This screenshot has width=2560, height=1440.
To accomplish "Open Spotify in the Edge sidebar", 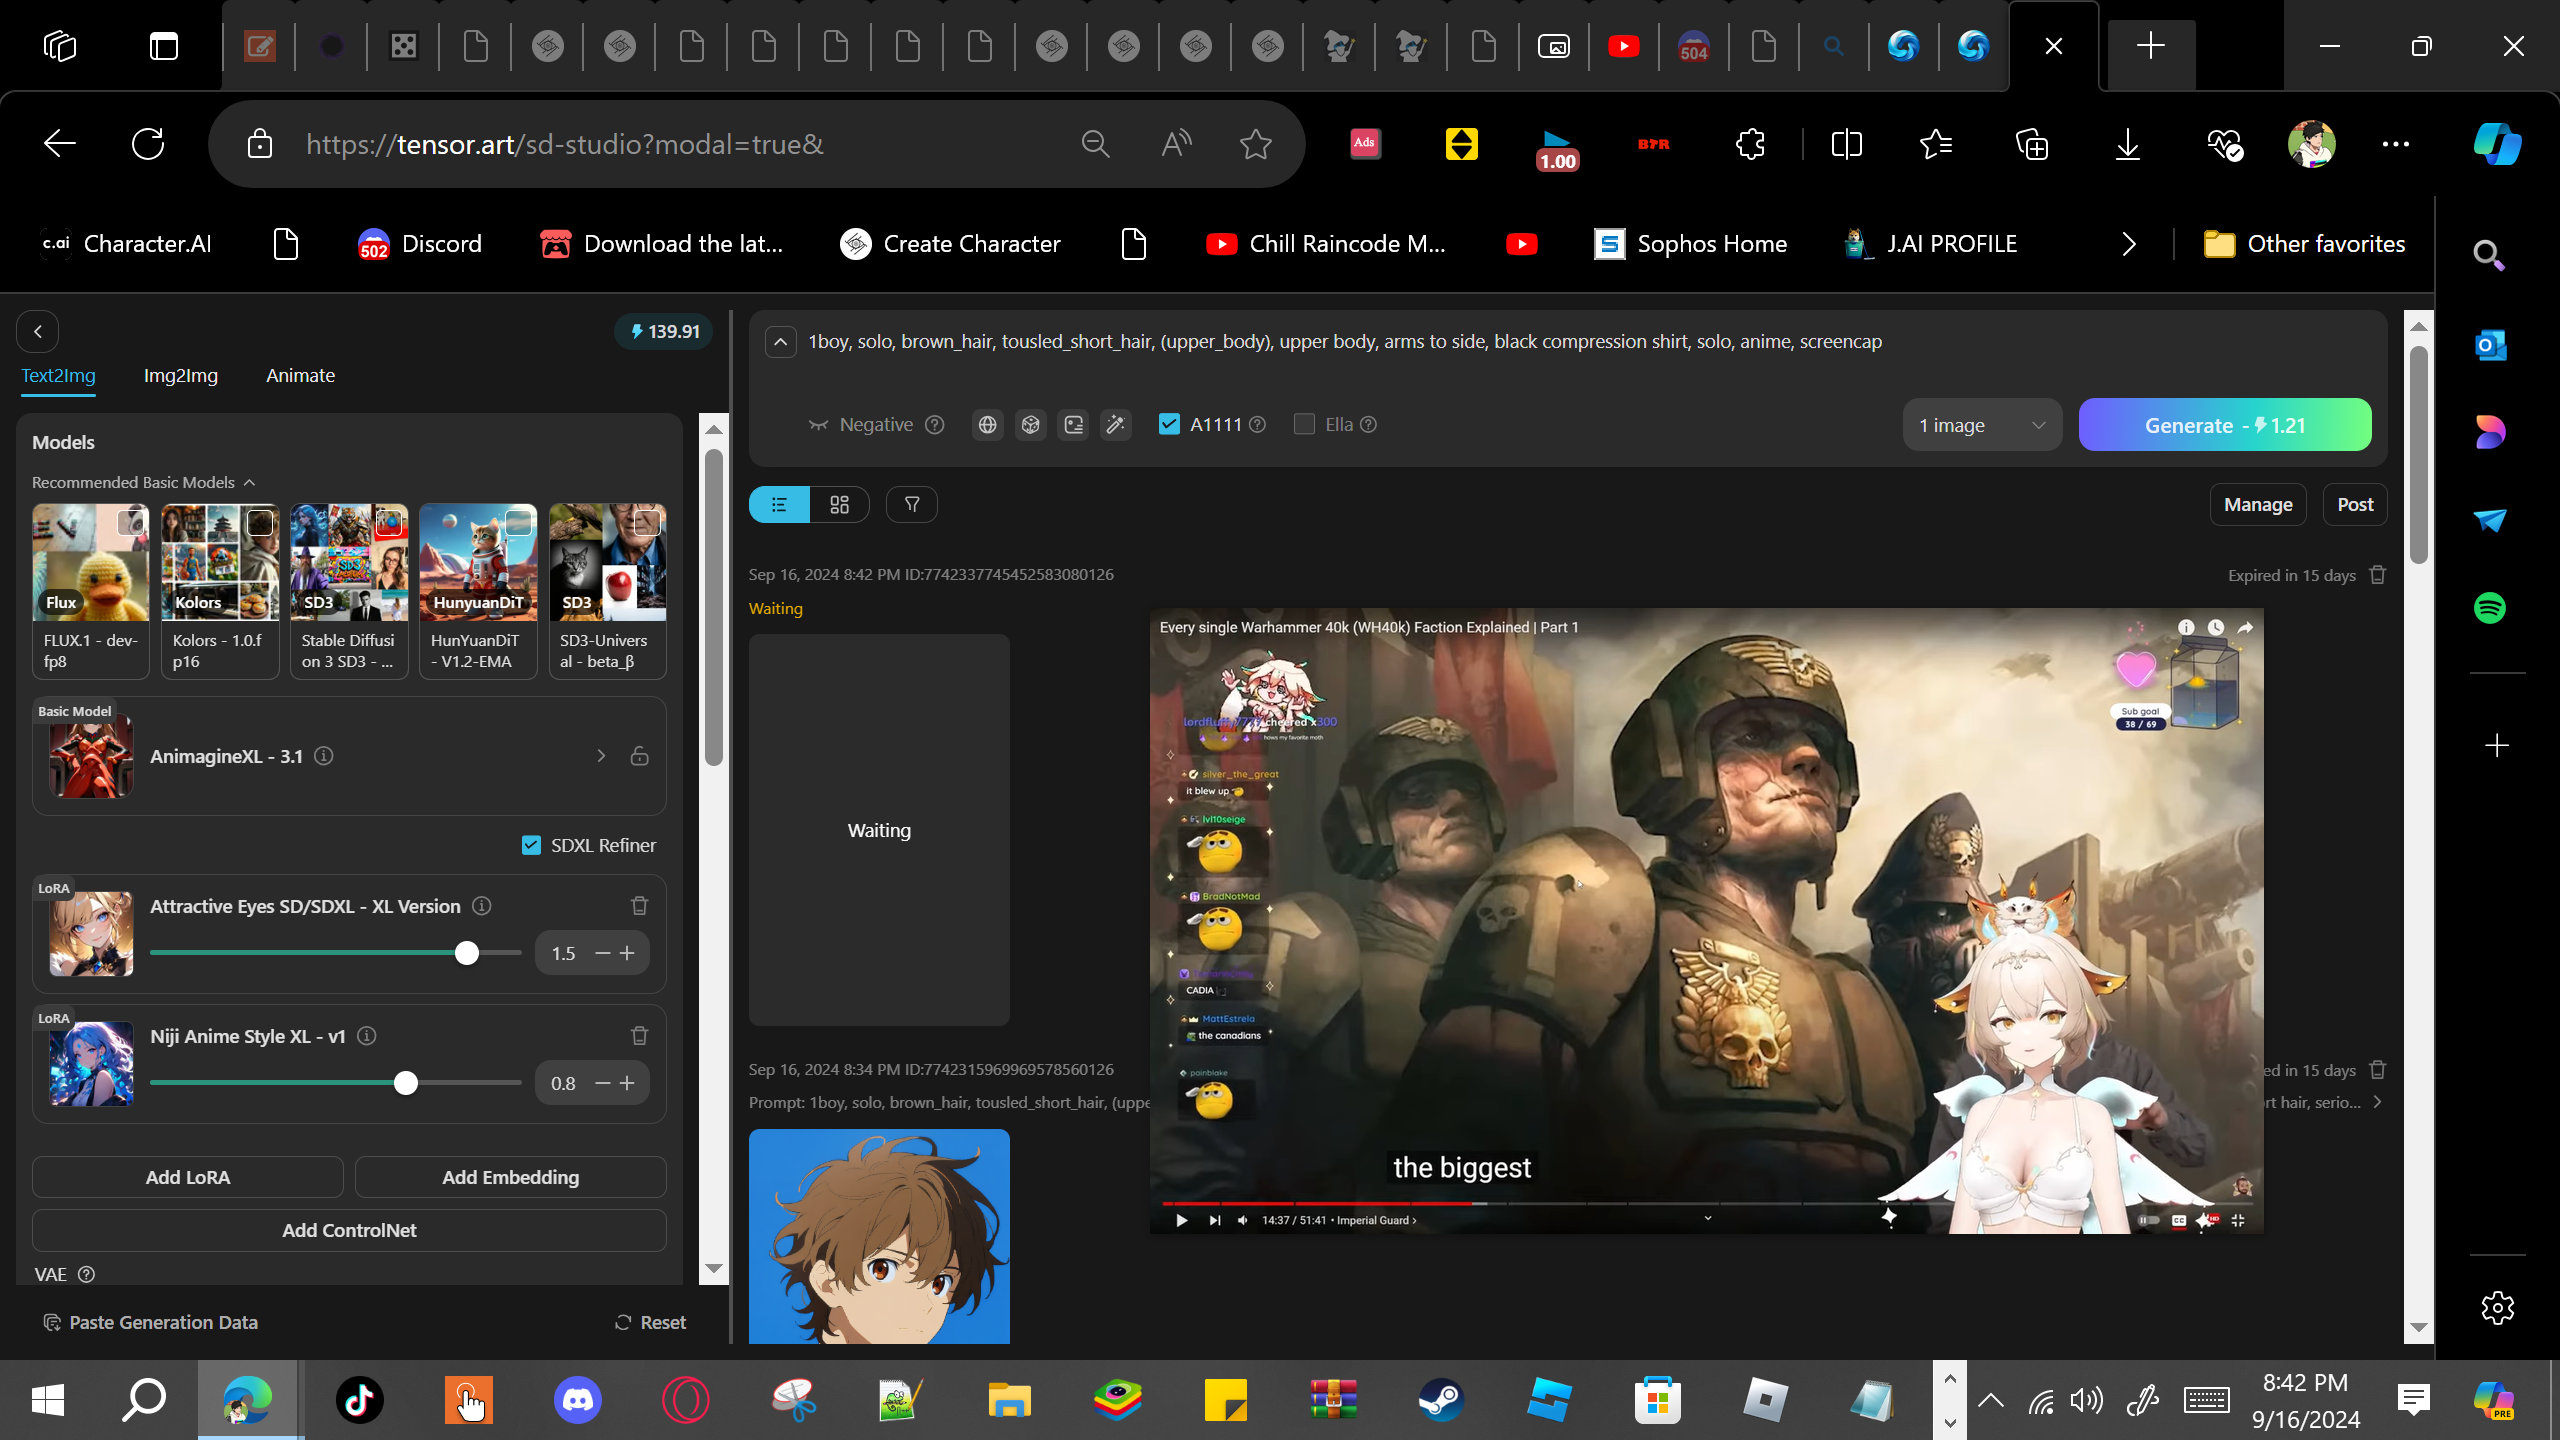I will (x=2490, y=608).
